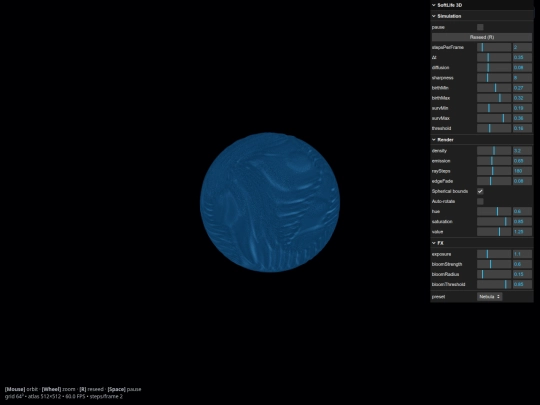Click the saturation value field

point(522,222)
